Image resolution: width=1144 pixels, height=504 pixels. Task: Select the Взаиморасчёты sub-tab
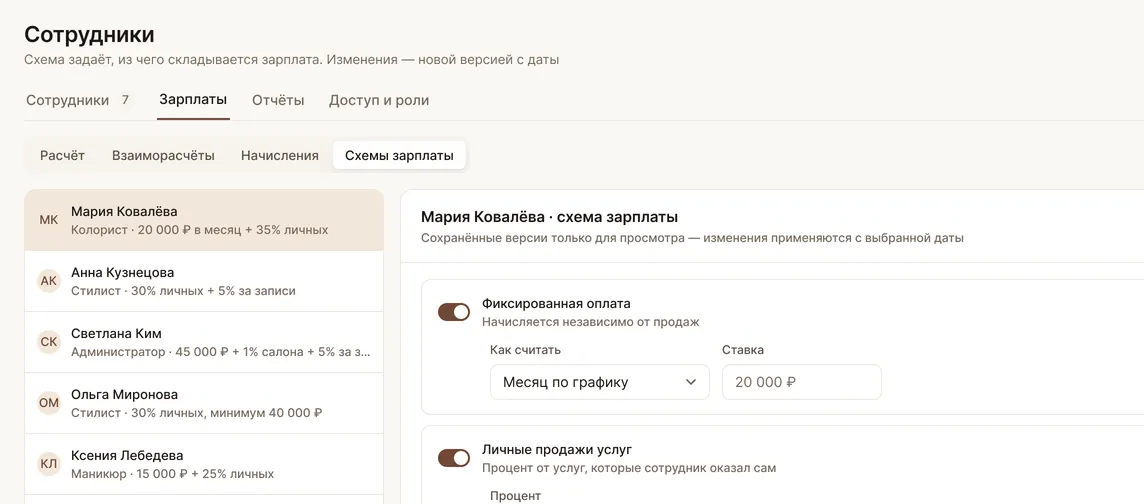point(163,155)
